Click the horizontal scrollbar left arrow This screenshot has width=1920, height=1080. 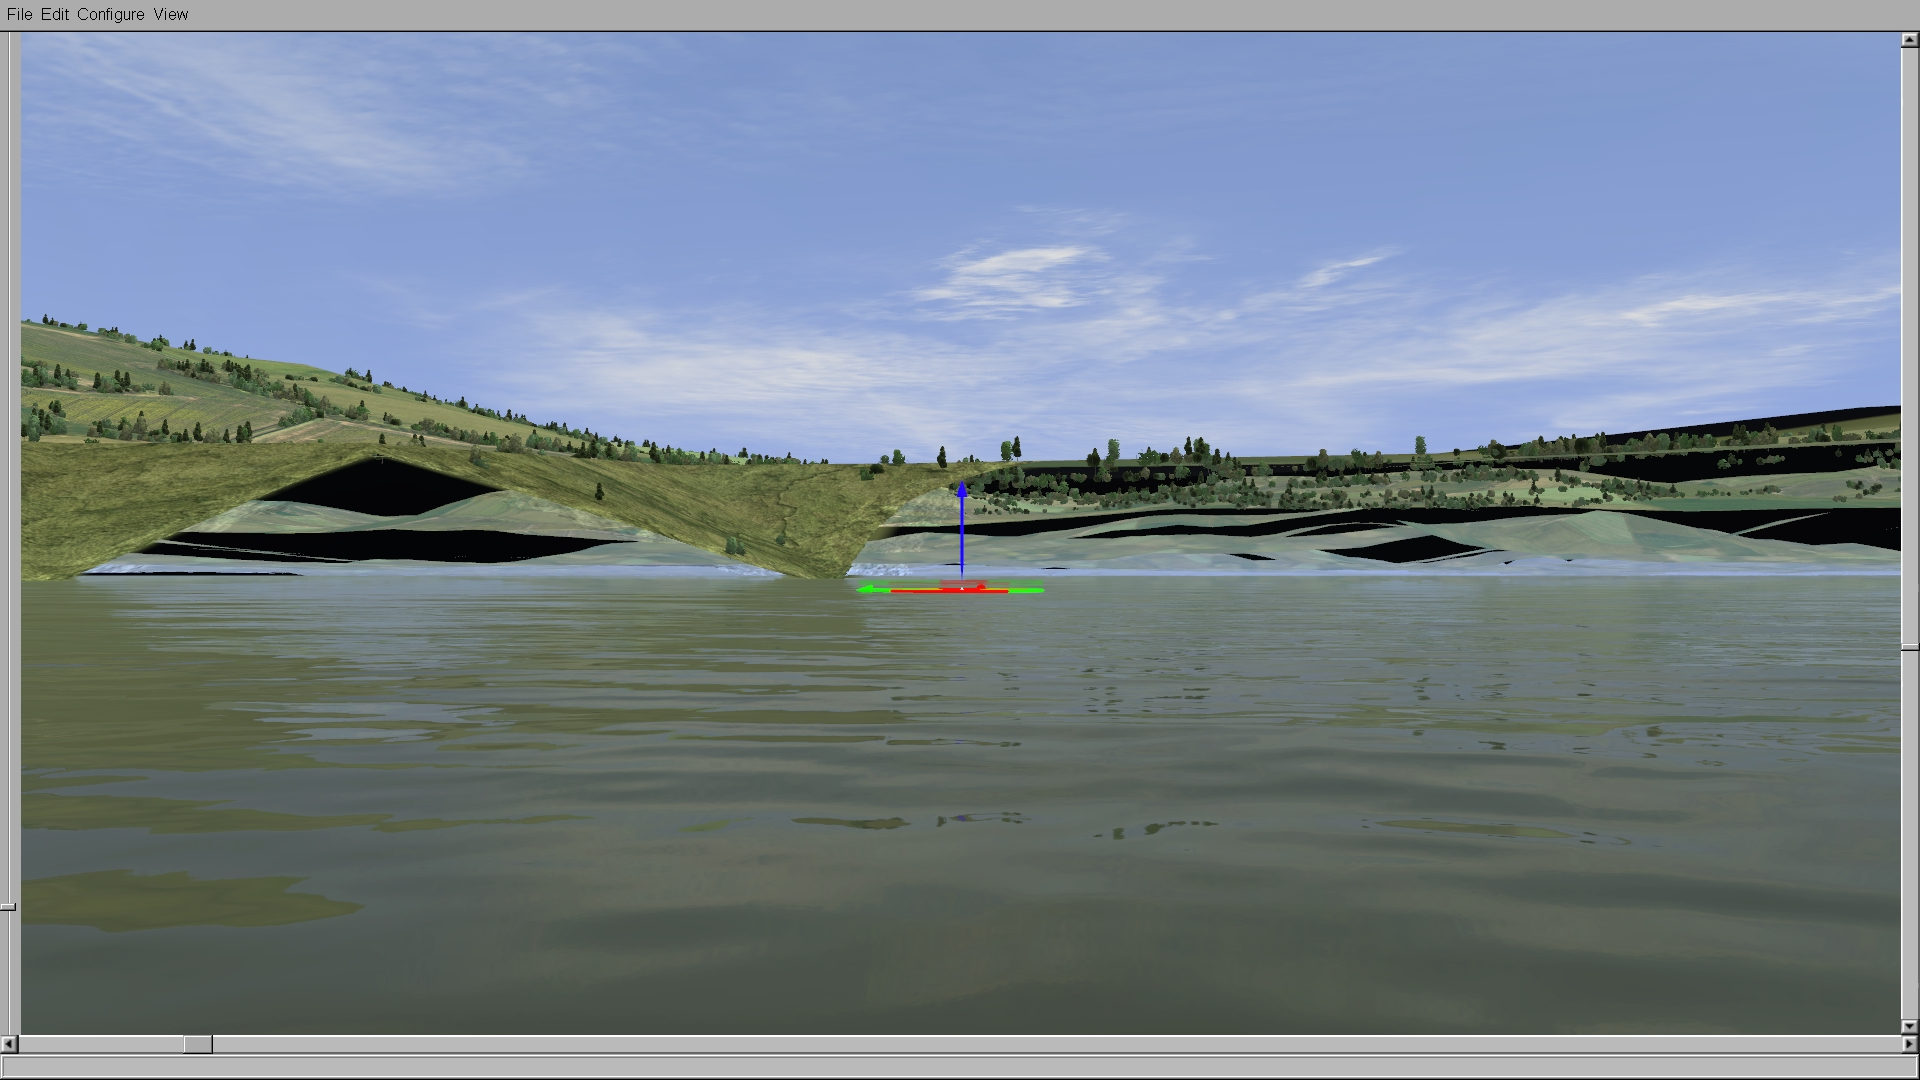pos(9,1044)
